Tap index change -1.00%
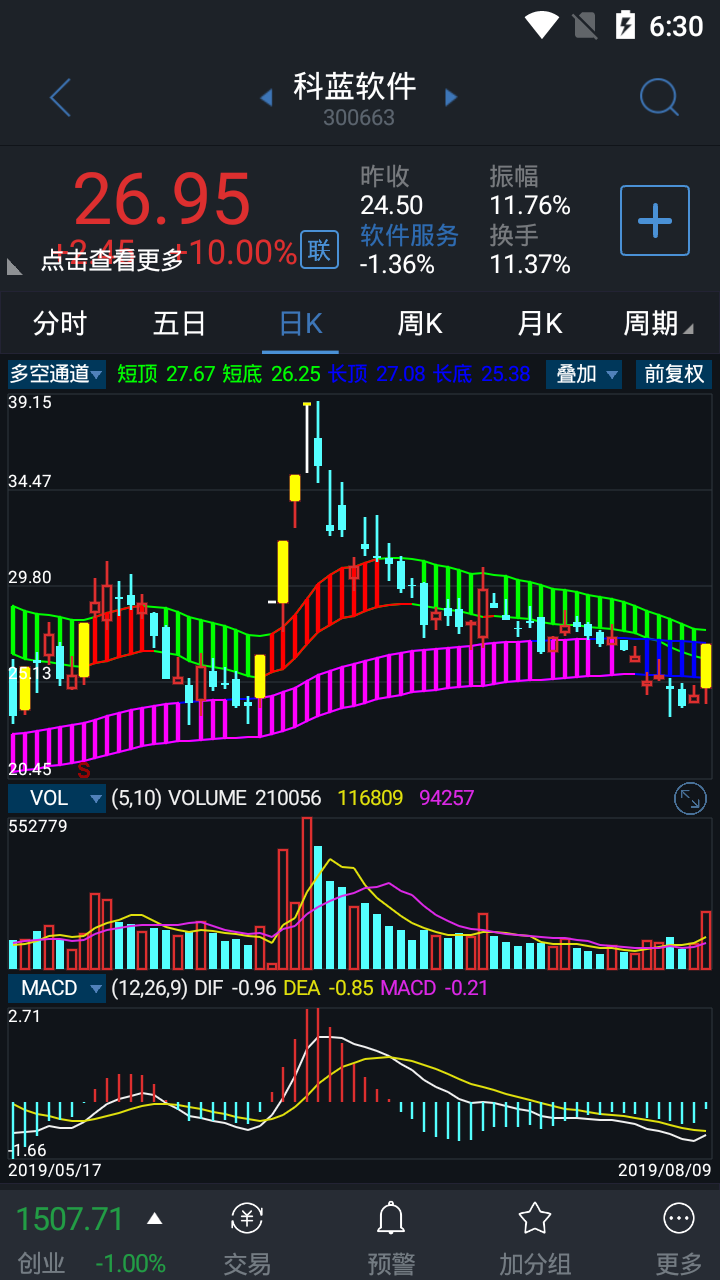Screen dimensions: 720x1280 point(130,1263)
